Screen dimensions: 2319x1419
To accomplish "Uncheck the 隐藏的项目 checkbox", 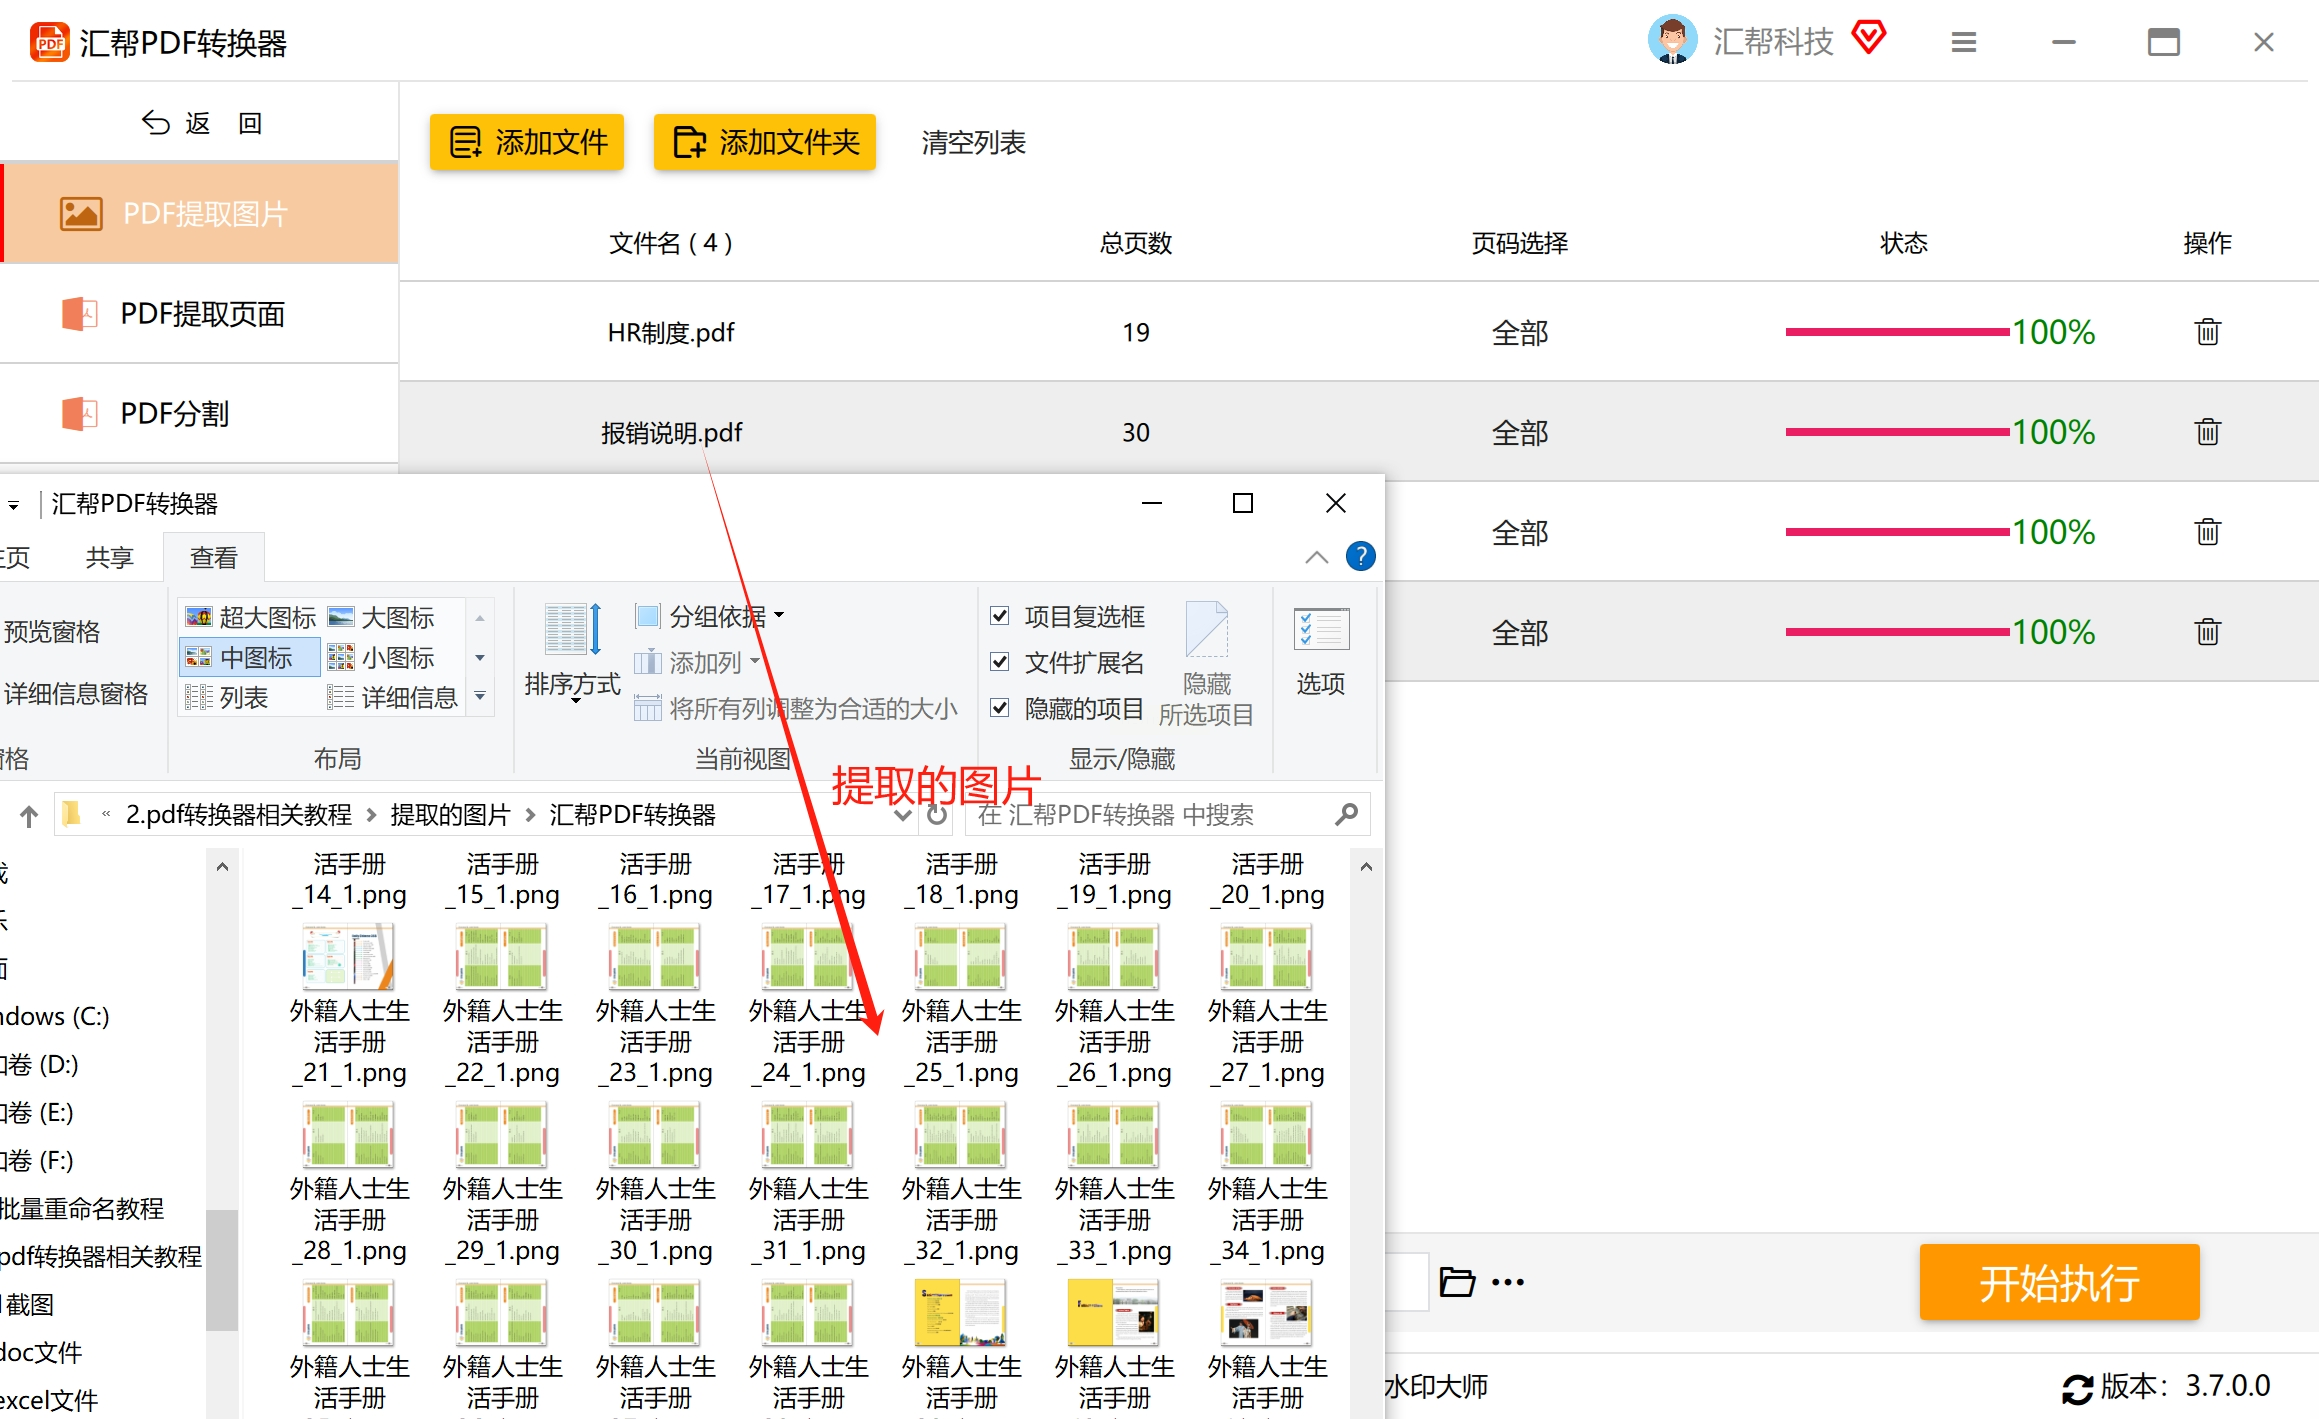I will (x=999, y=709).
